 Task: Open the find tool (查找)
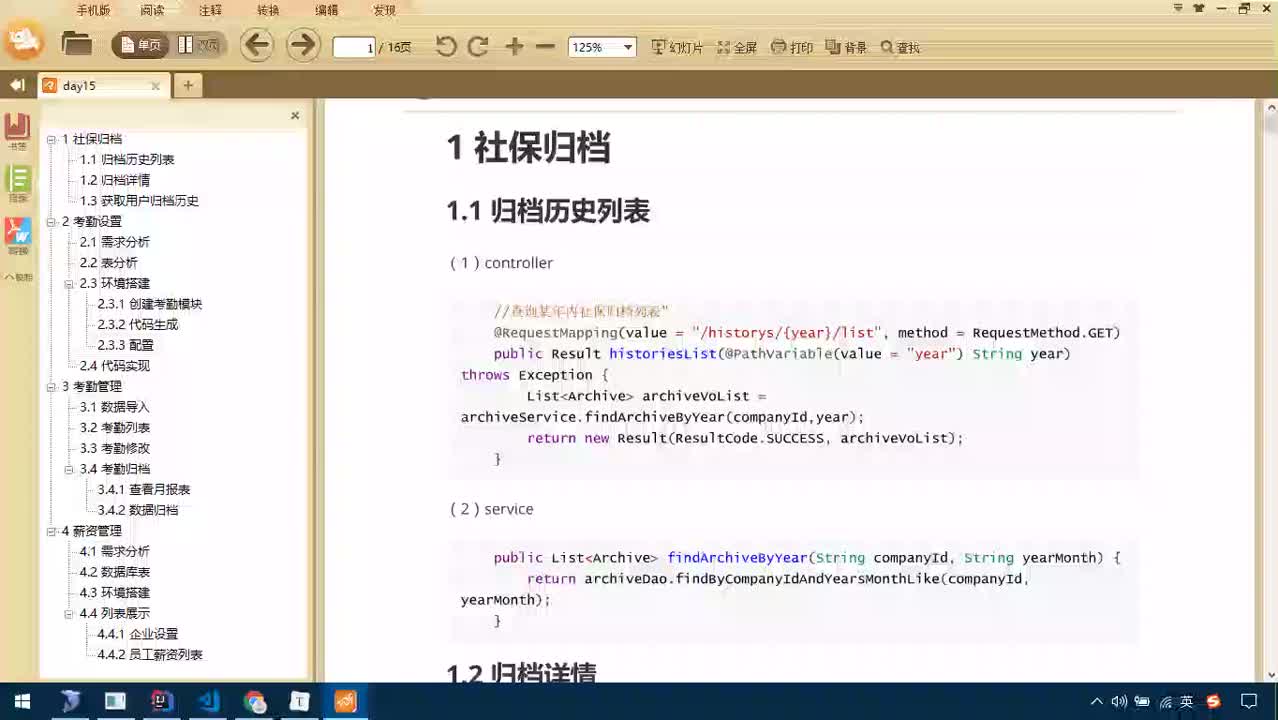point(900,47)
